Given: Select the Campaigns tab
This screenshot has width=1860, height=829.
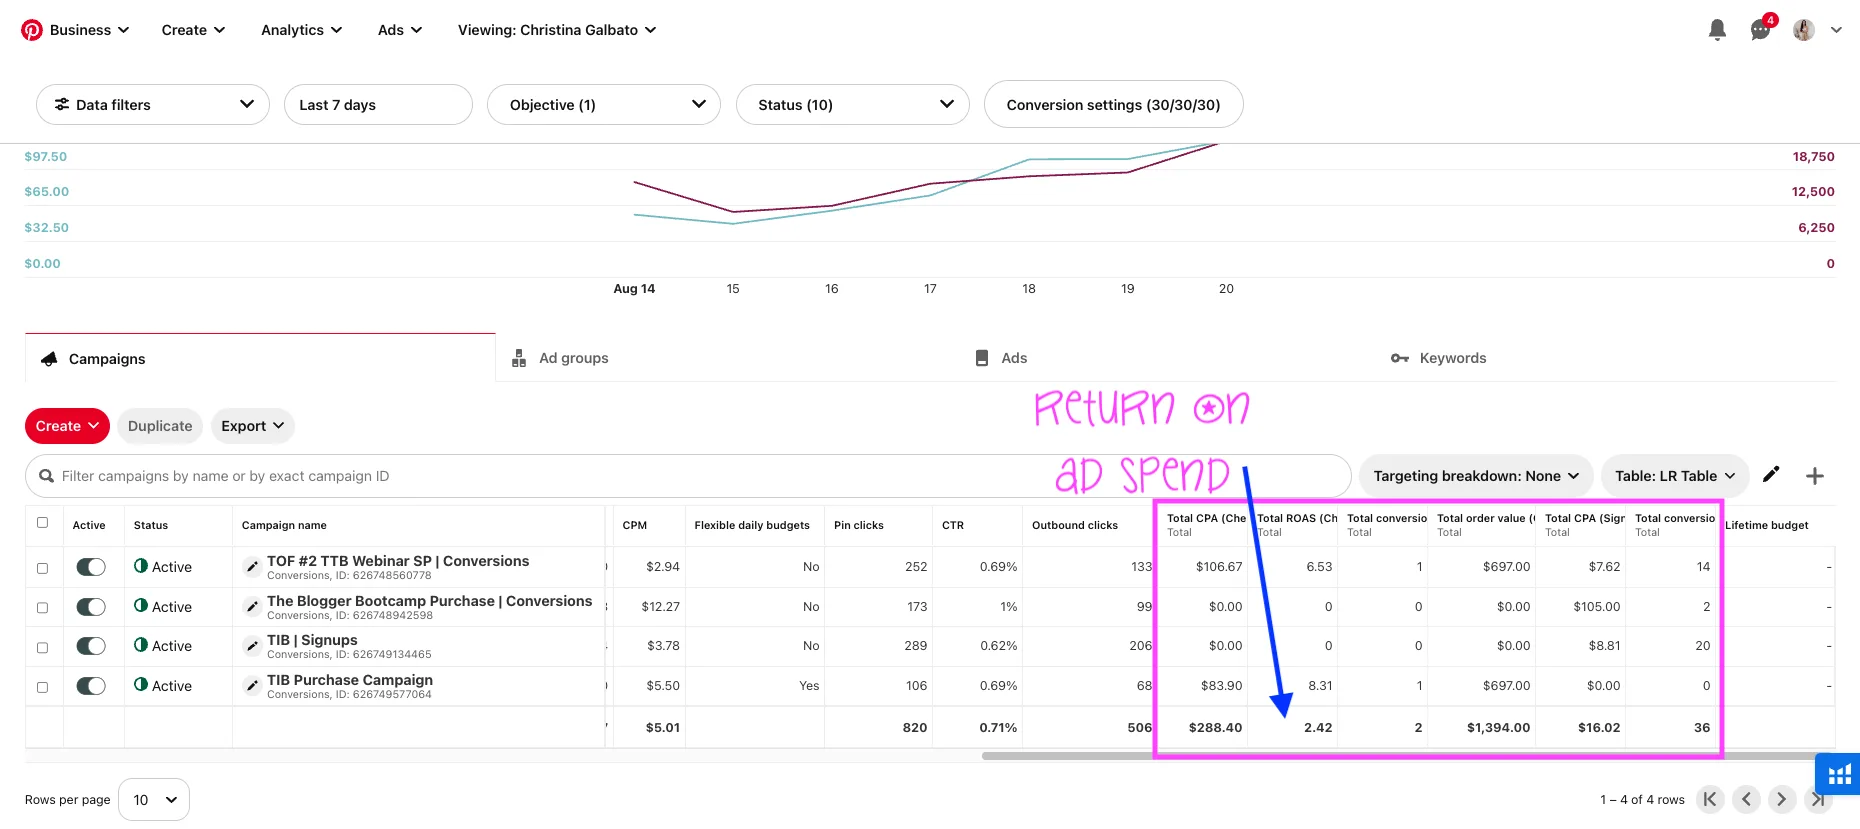Looking at the screenshot, I should (x=260, y=358).
